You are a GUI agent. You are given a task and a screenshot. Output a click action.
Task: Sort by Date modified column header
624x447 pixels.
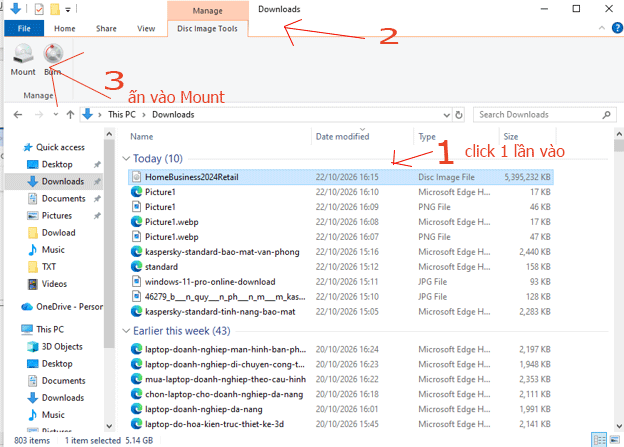pos(342,137)
